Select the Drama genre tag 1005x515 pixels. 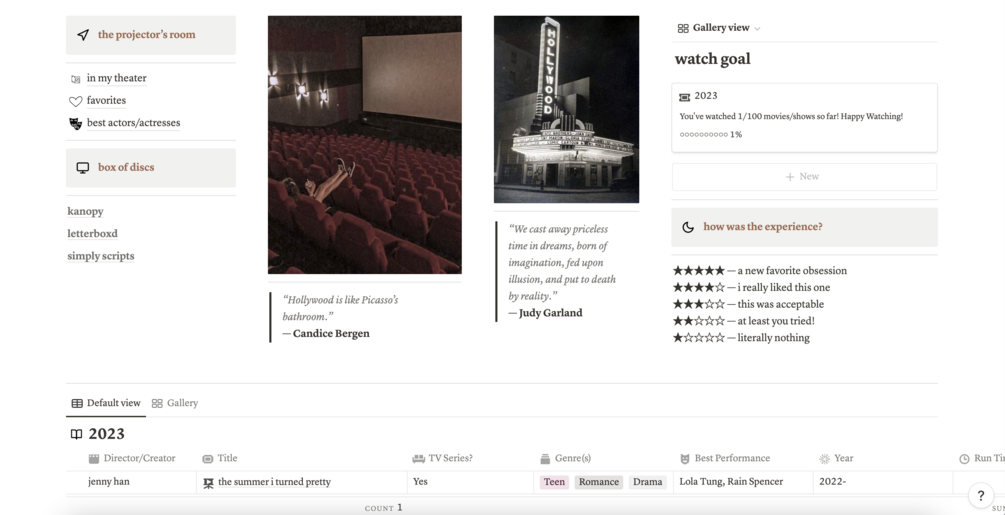pos(647,482)
